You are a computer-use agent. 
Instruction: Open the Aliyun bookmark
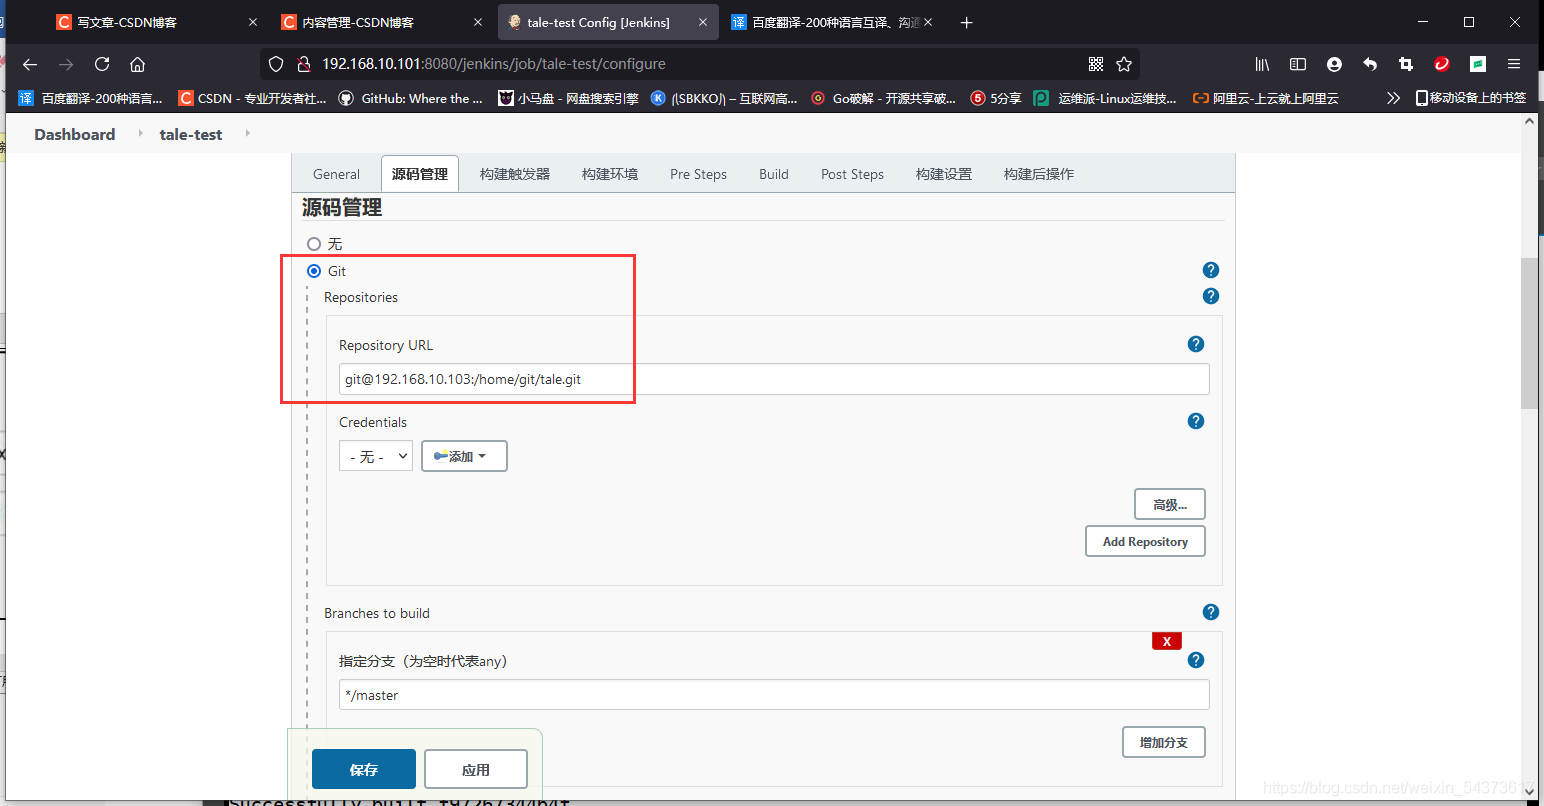click(x=1265, y=98)
